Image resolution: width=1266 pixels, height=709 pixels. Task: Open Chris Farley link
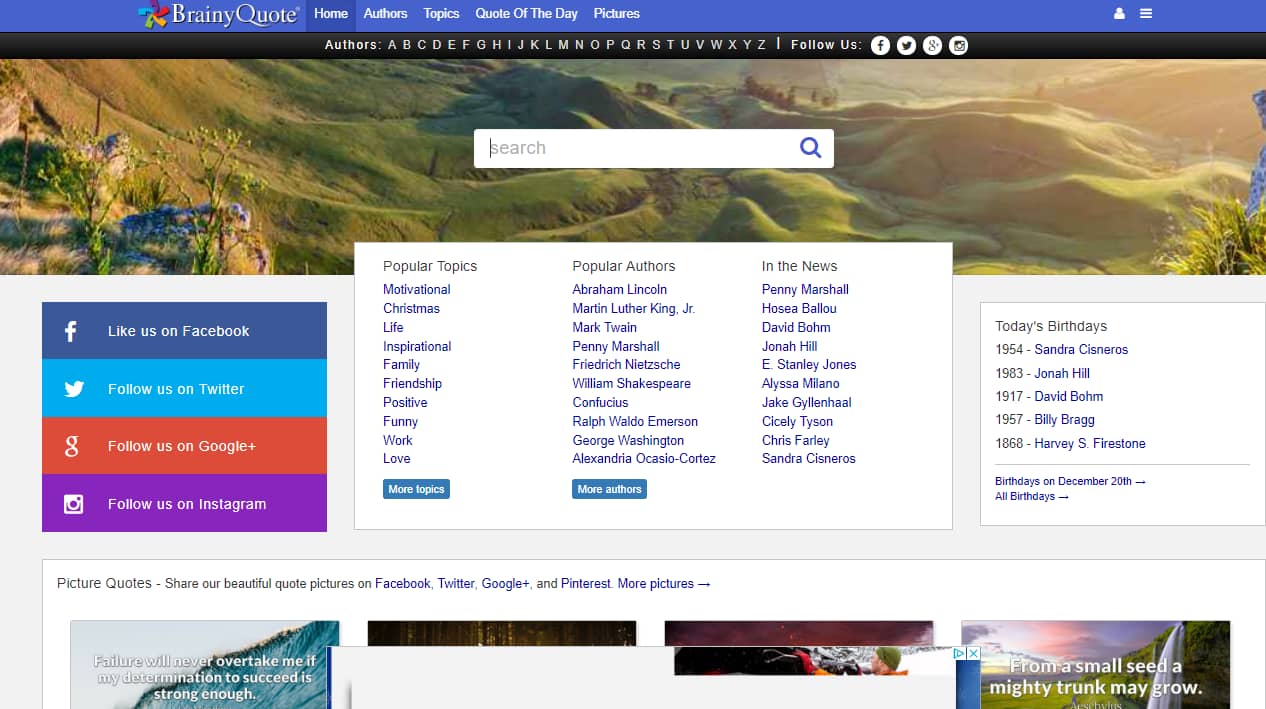click(x=795, y=440)
